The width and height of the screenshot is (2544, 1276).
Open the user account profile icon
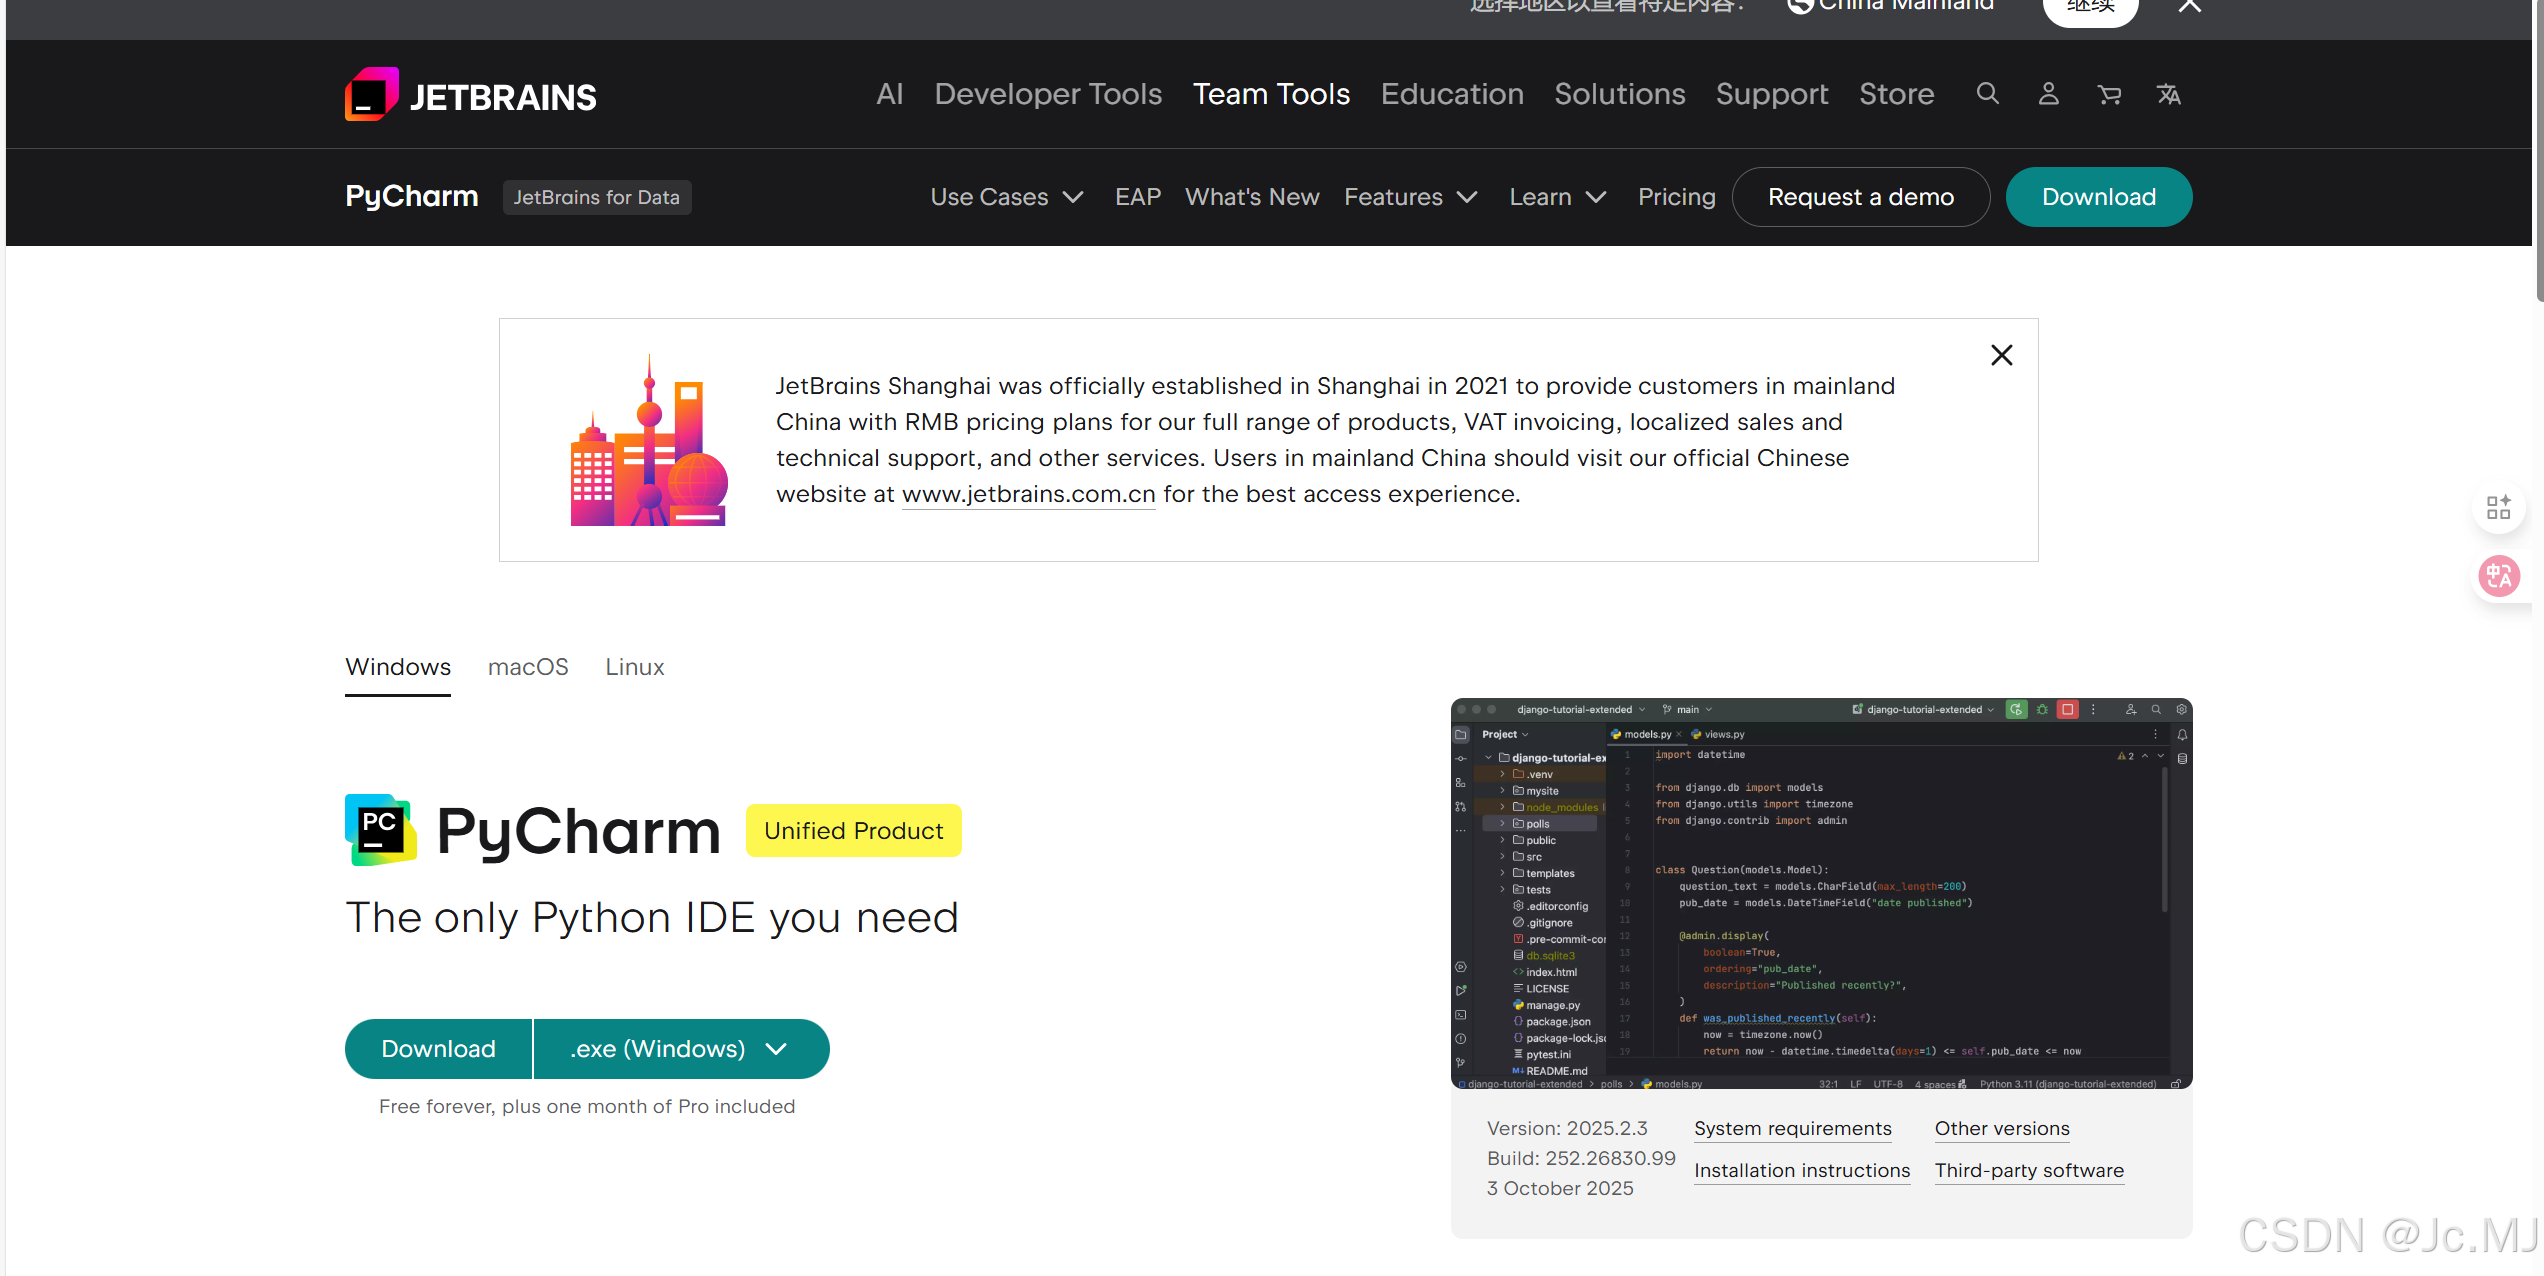(x=2048, y=94)
